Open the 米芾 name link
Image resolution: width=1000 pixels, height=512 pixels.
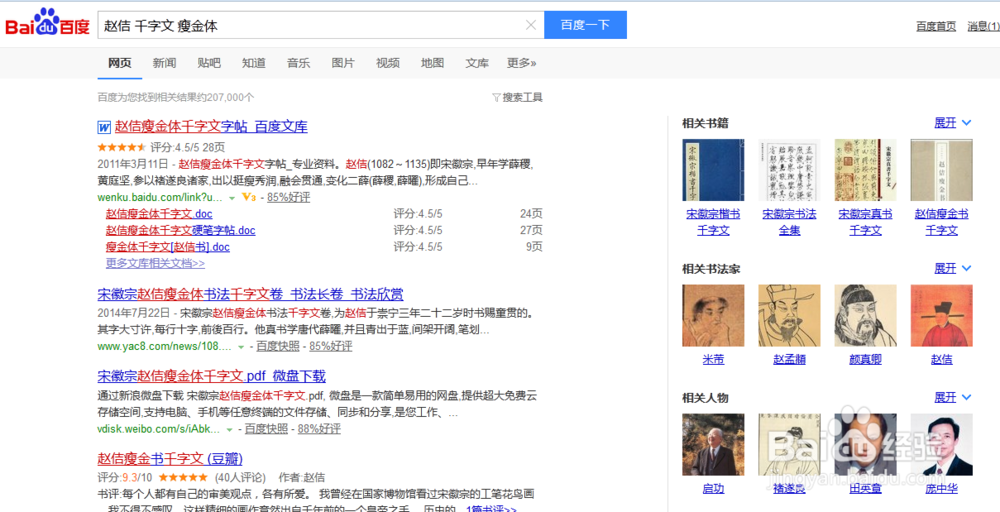pos(713,360)
